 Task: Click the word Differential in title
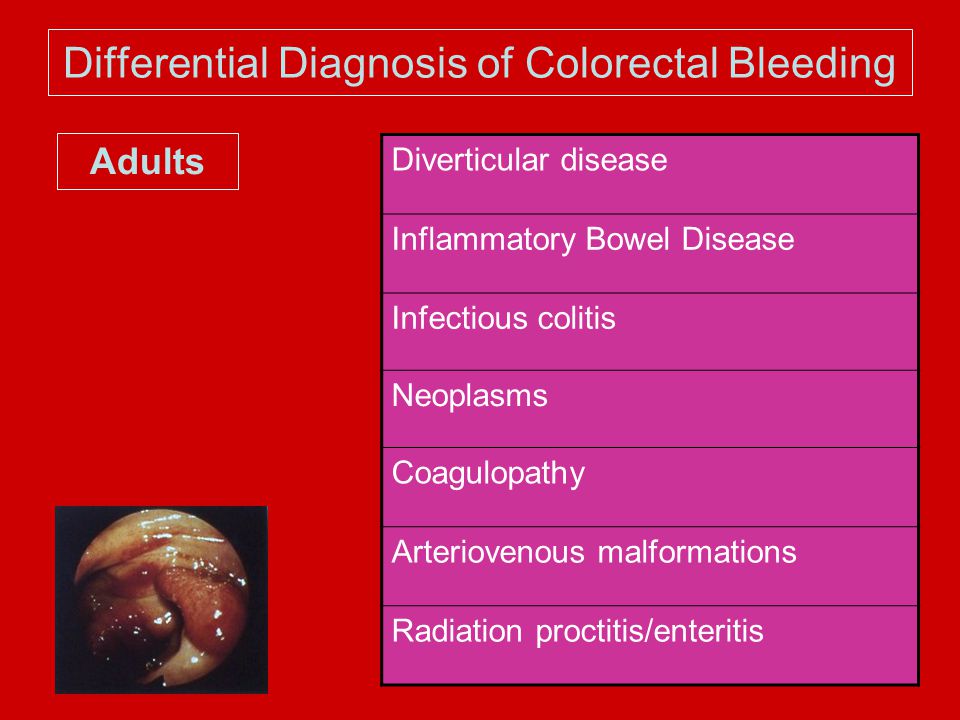(166, 63)
